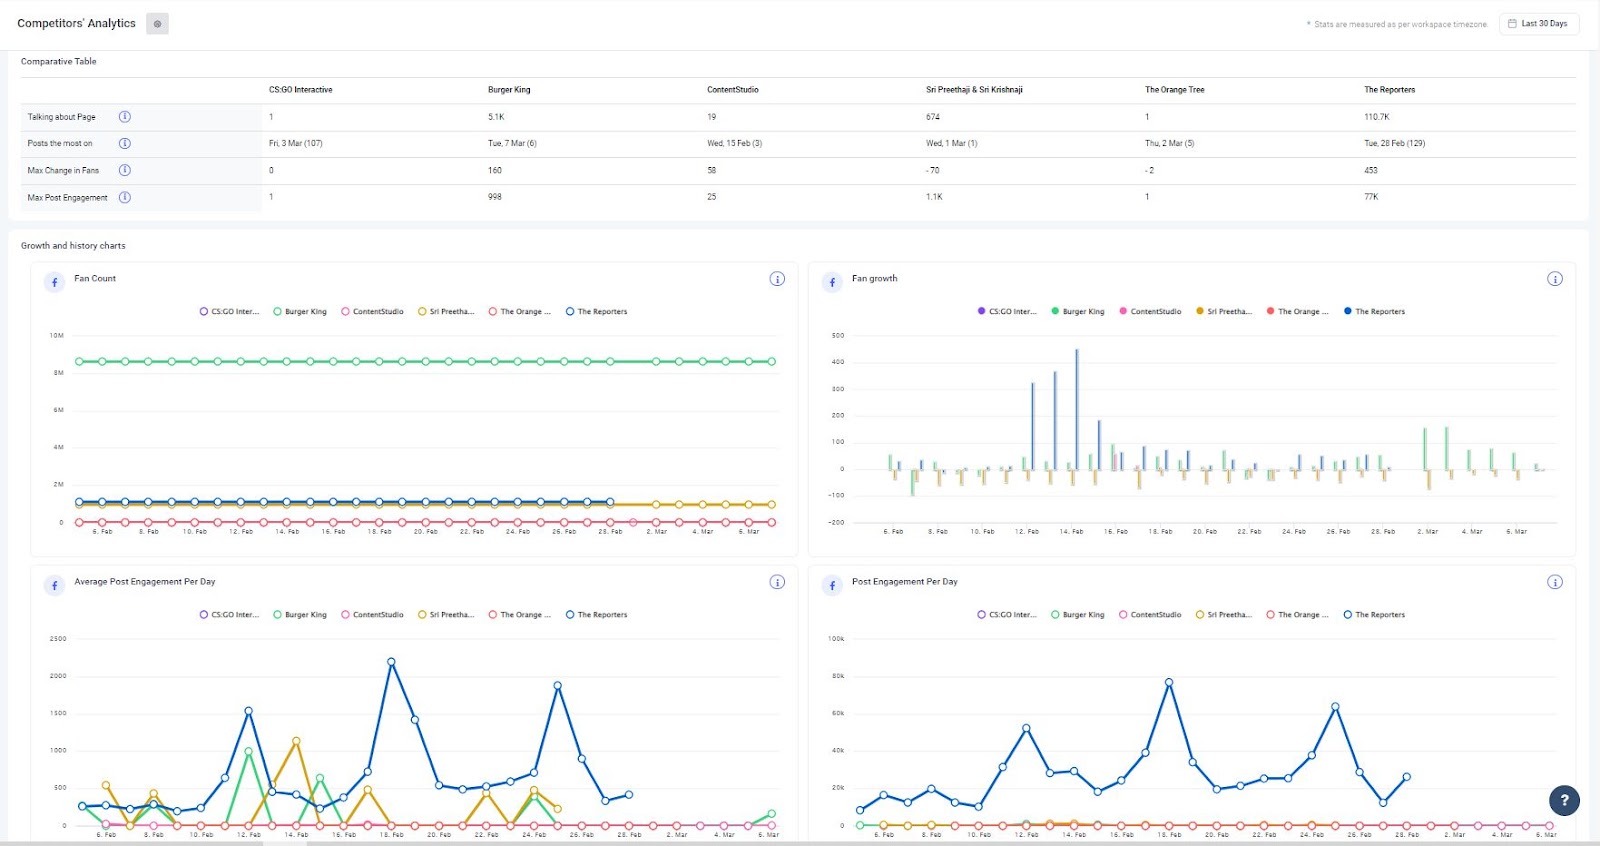This screenshot has height=846, width=1600.
Task: Hide The Reporters series in Fan growth legend
Action: [x=1374, y=312]
